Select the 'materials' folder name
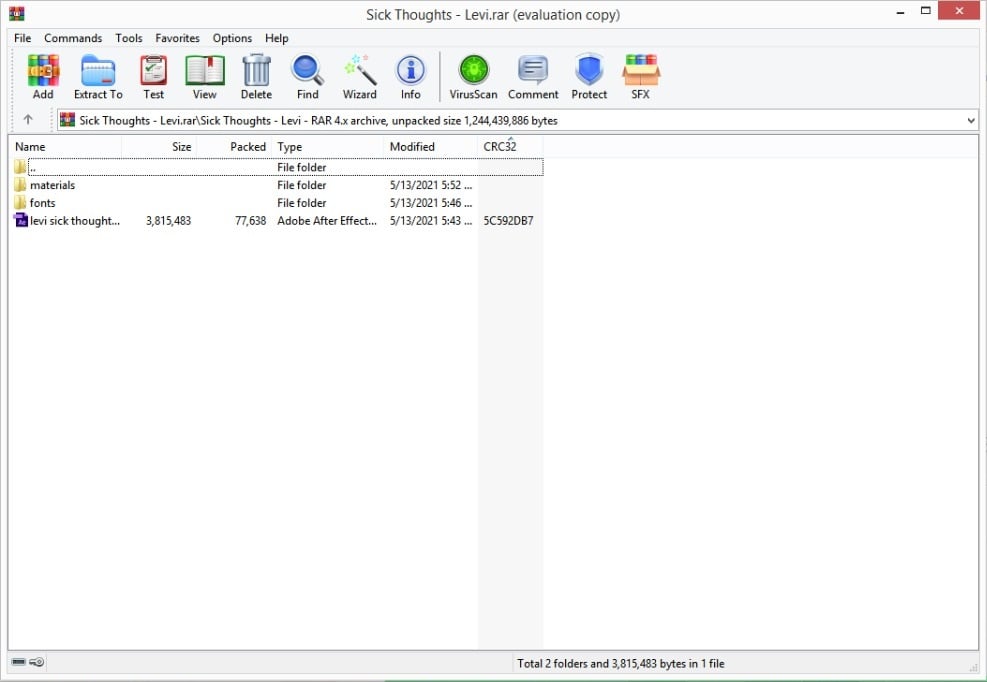This screenshot has height=682, width=987. pos(52,185)
